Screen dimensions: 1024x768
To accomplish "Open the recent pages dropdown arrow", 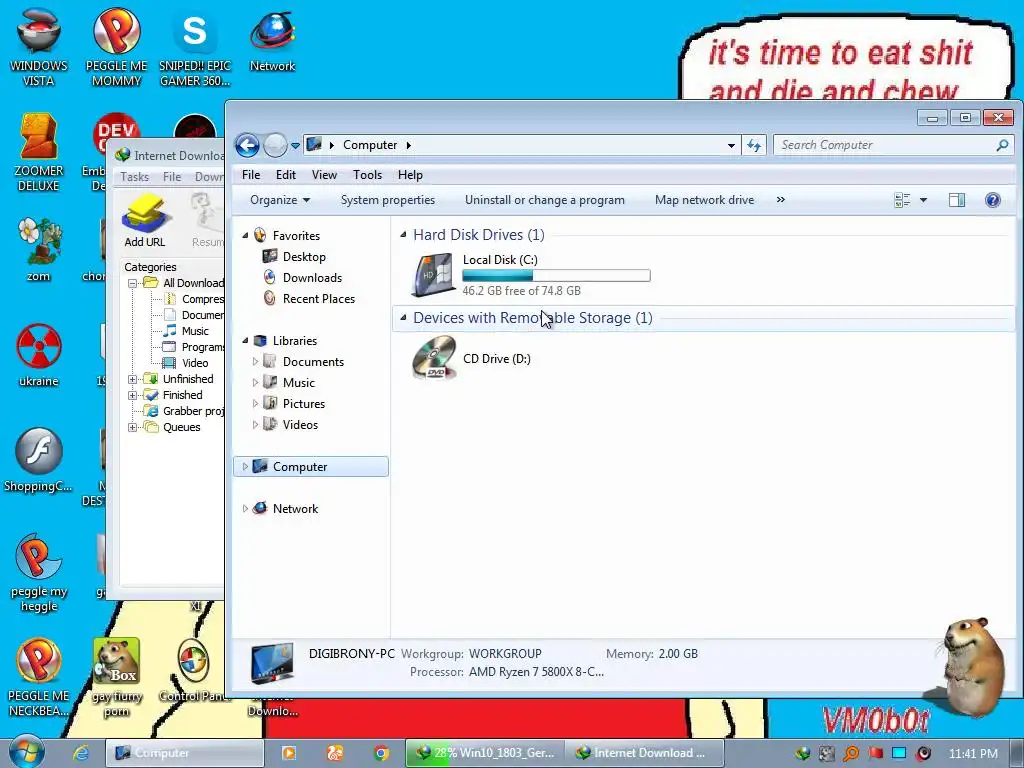I will click(295, 146).
